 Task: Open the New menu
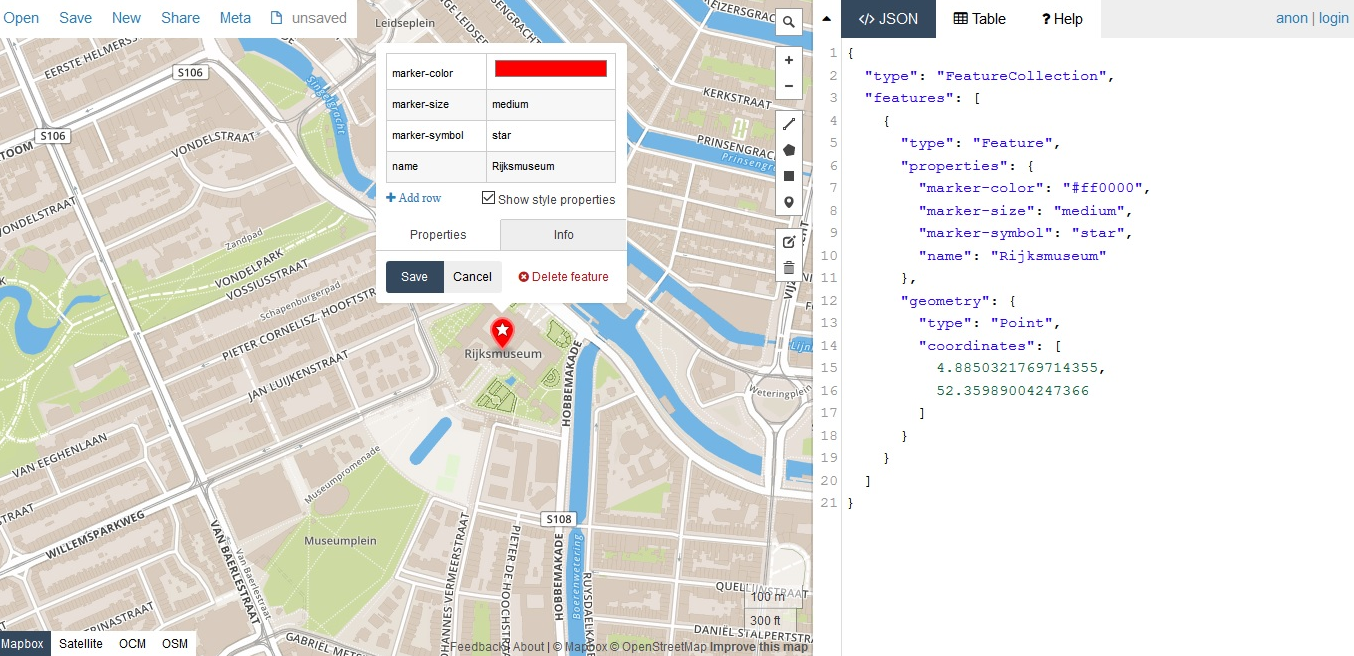[126, 18]
